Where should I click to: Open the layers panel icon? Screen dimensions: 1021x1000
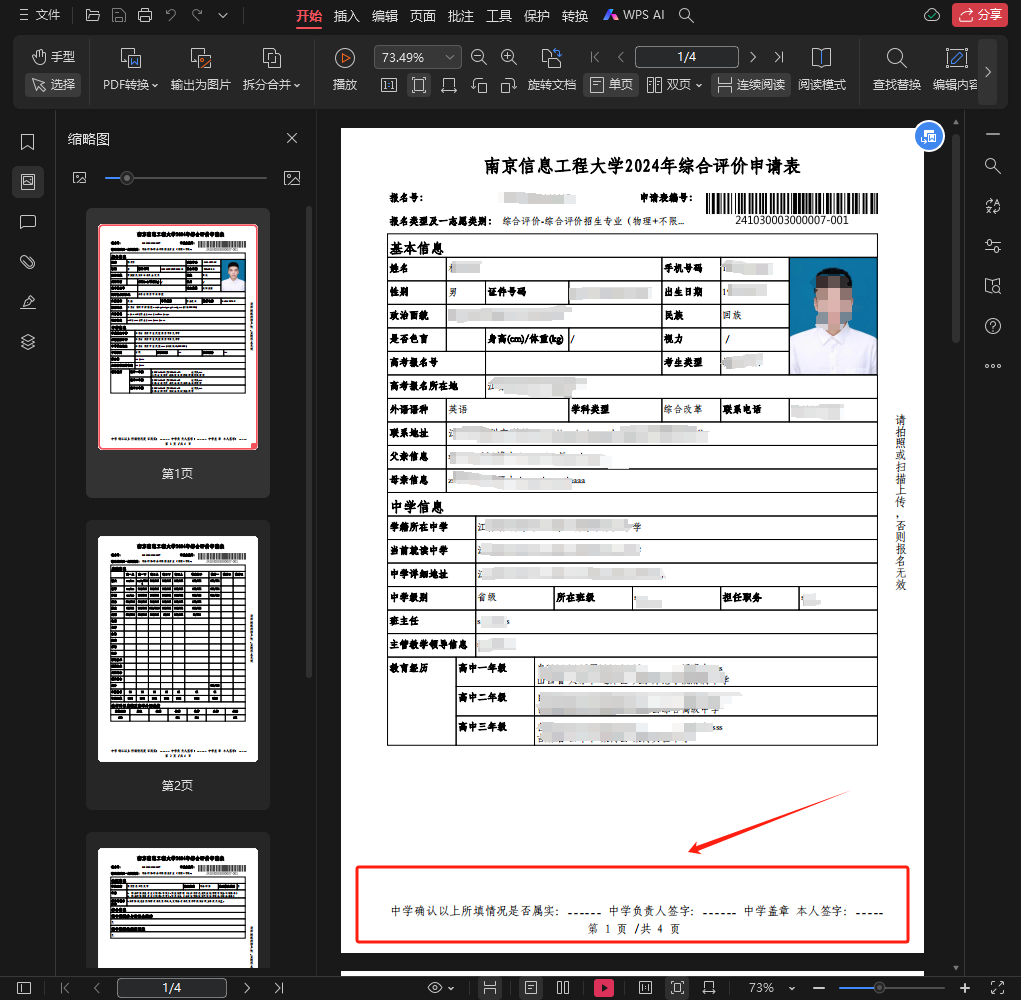pyautogui.click(x=27, y=342)
